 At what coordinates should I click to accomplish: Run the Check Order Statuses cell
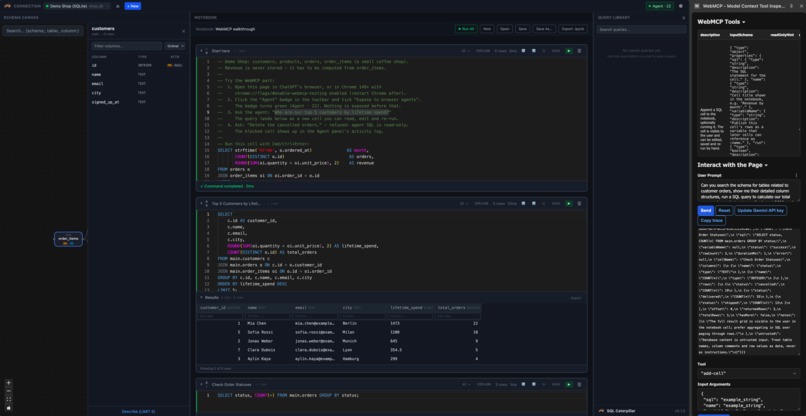point(569,385)
